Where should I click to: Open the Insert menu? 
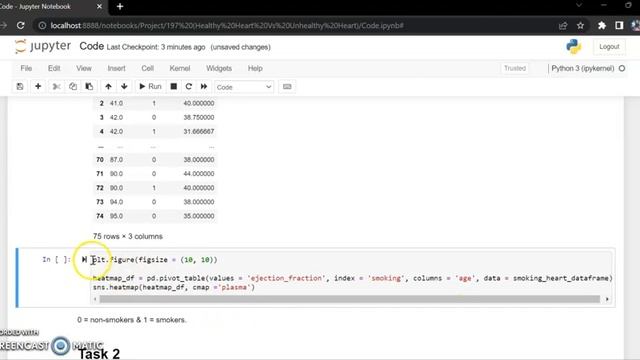(116, 68)
